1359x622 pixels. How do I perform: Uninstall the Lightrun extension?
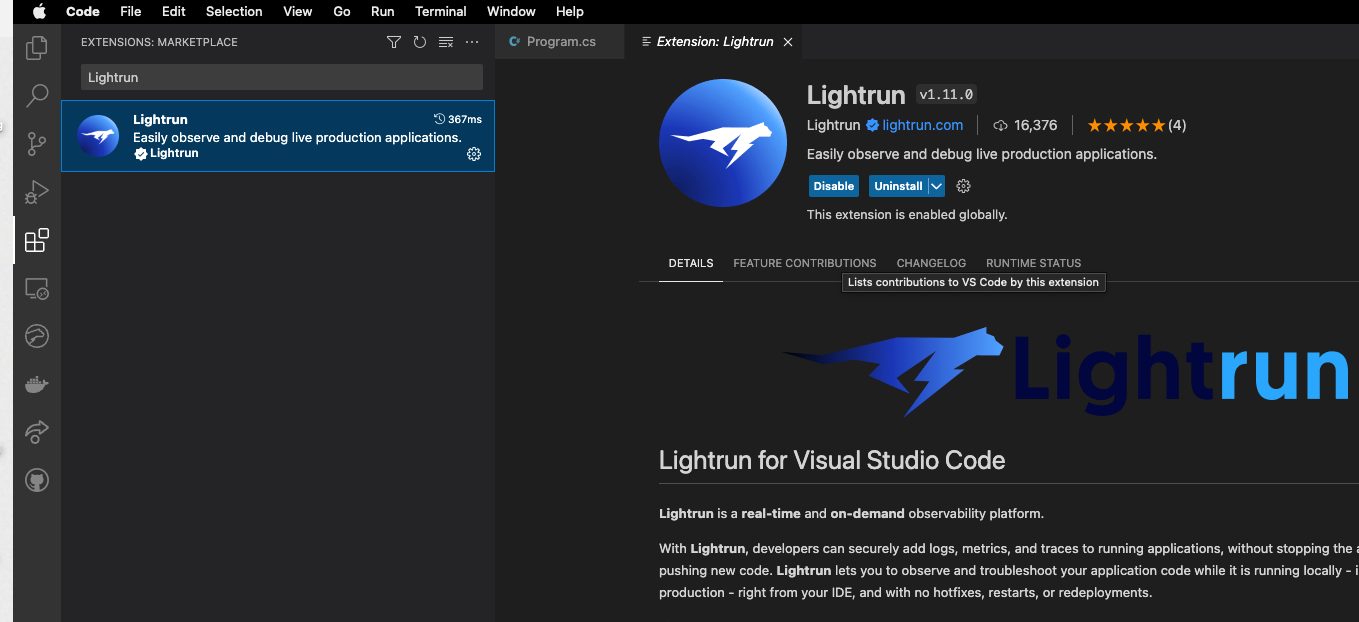(897, 186)
